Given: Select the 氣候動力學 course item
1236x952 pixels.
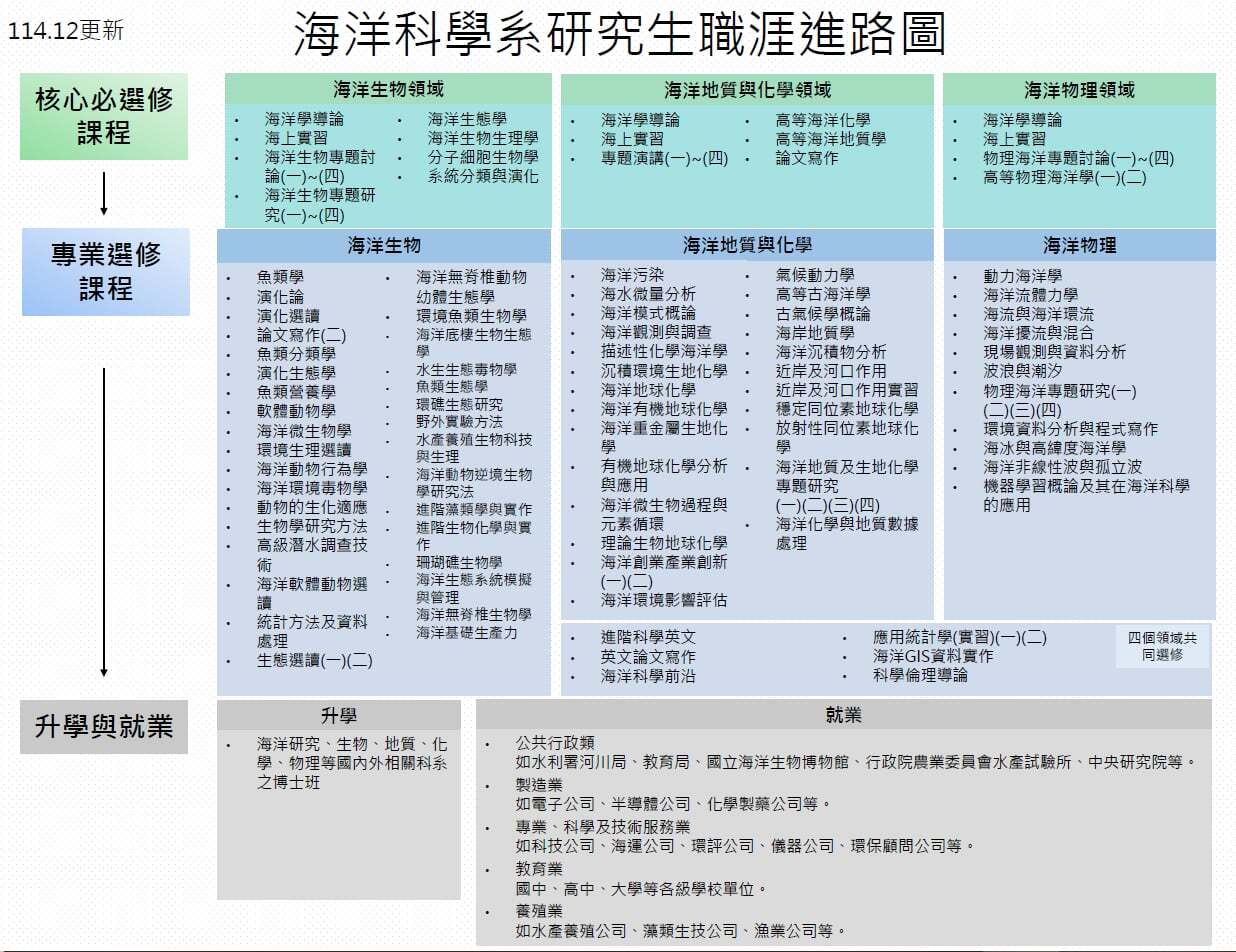Looking at the screenshot, I should (x=814, y=275).
